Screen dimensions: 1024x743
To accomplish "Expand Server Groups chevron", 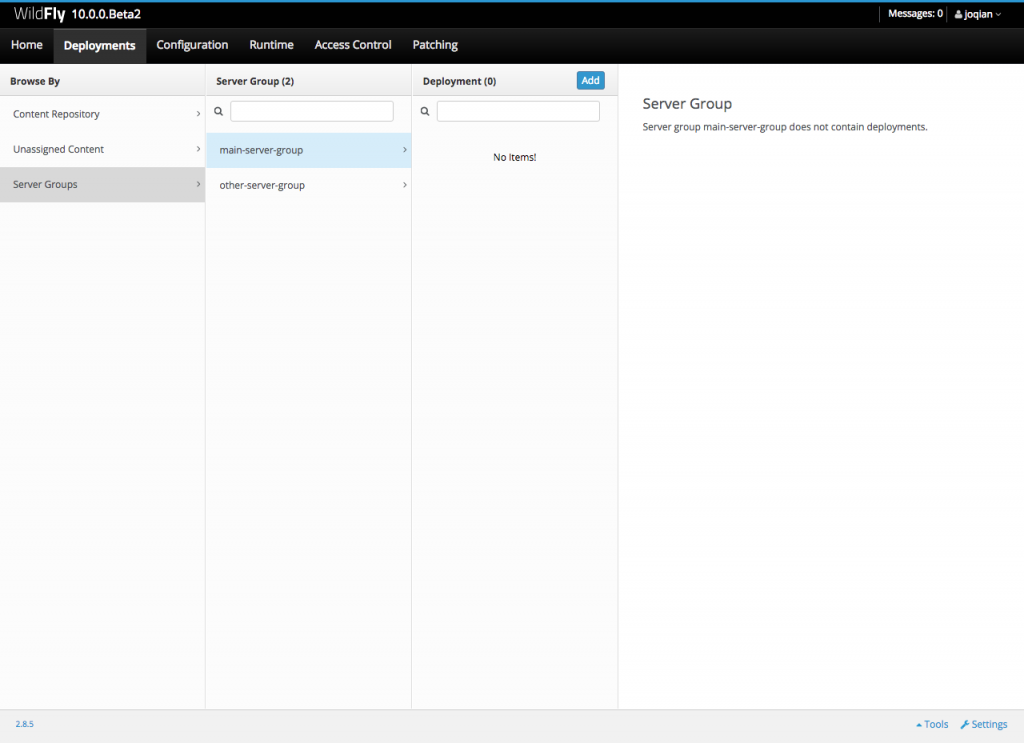I will 199,184.
